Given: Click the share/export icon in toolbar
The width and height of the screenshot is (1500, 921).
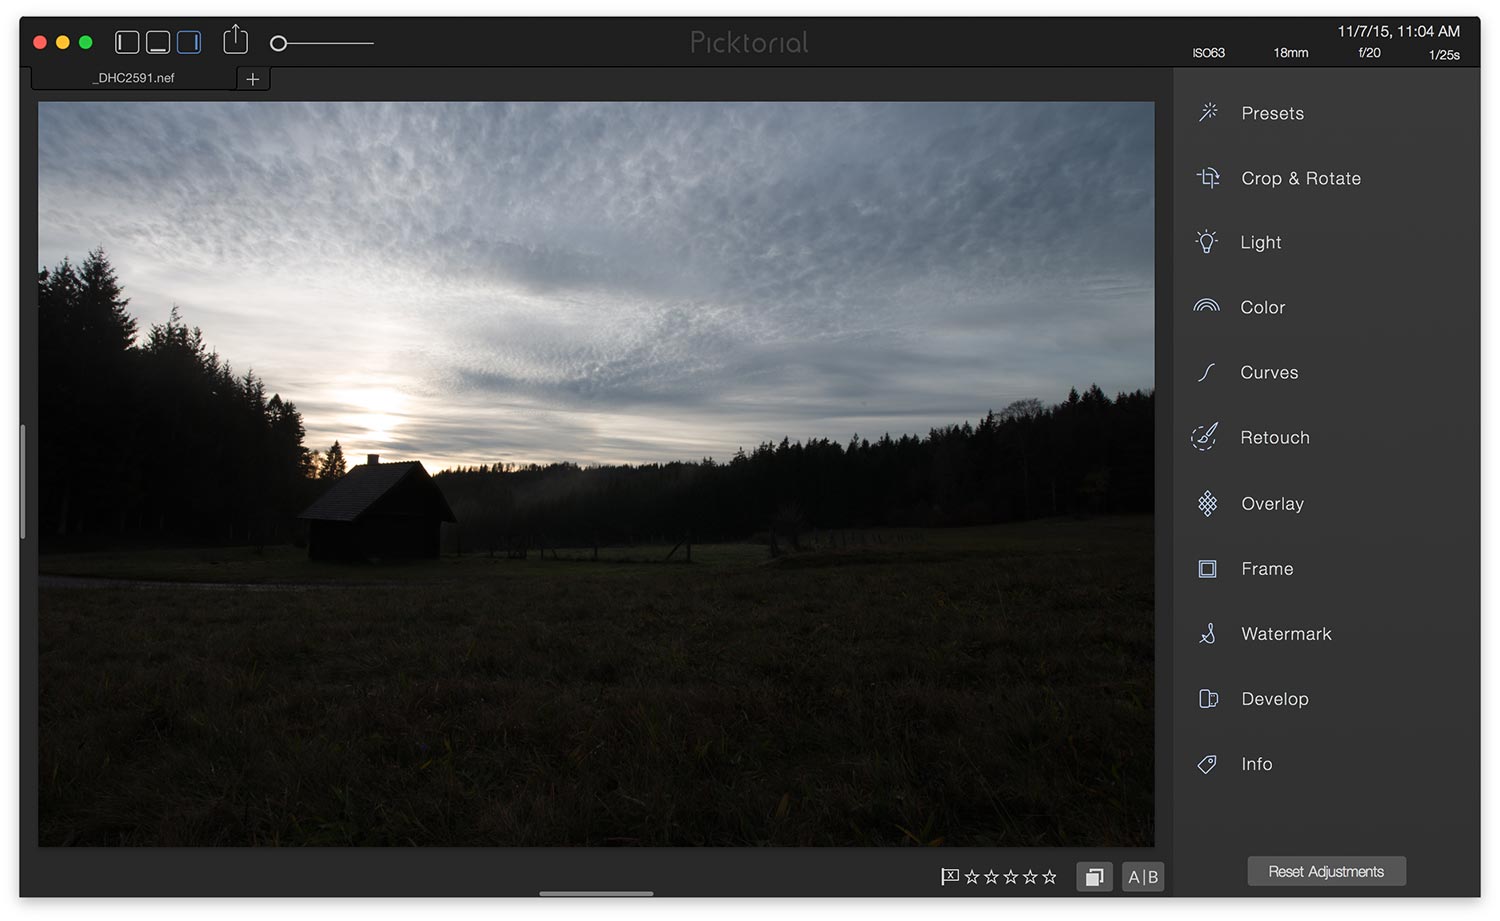Looking at the screenshot, I should [x=236, y=39].
